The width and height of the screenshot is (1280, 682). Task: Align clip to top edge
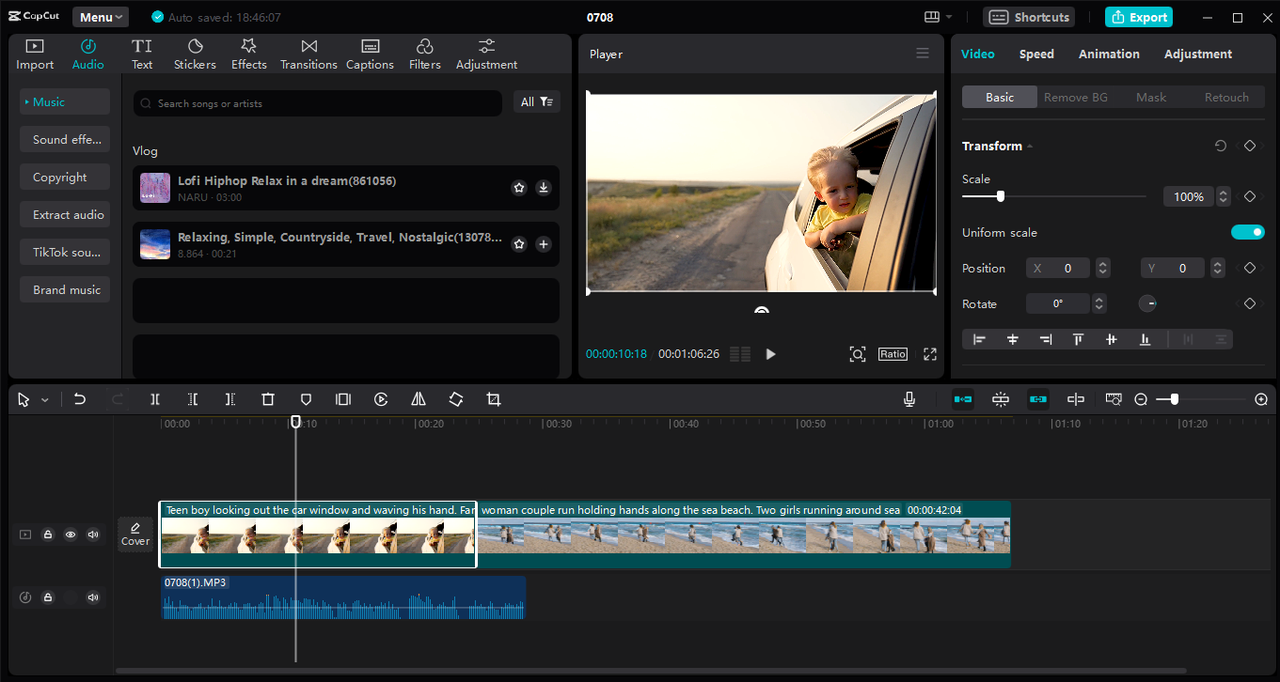(1078, 340)
